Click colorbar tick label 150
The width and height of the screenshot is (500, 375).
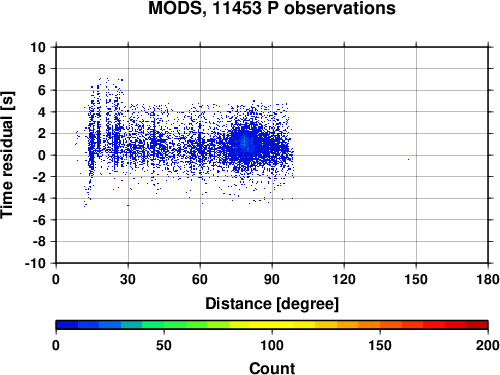pyautogui.click(x=380, y=345)
